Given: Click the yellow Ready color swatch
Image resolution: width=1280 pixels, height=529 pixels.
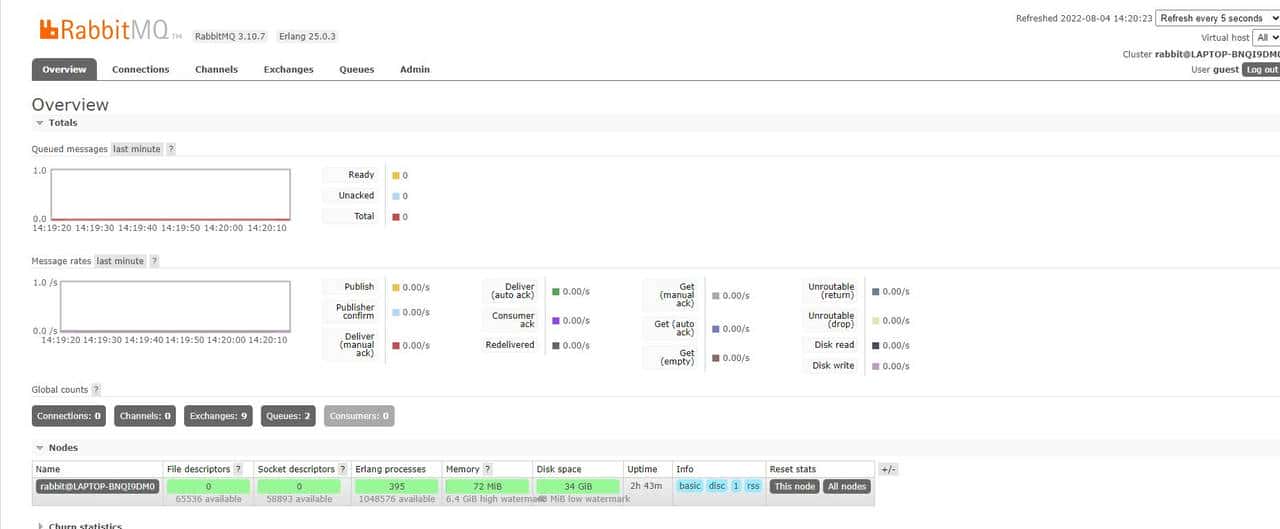Looking at the screenshot, I should pos(396,176).
